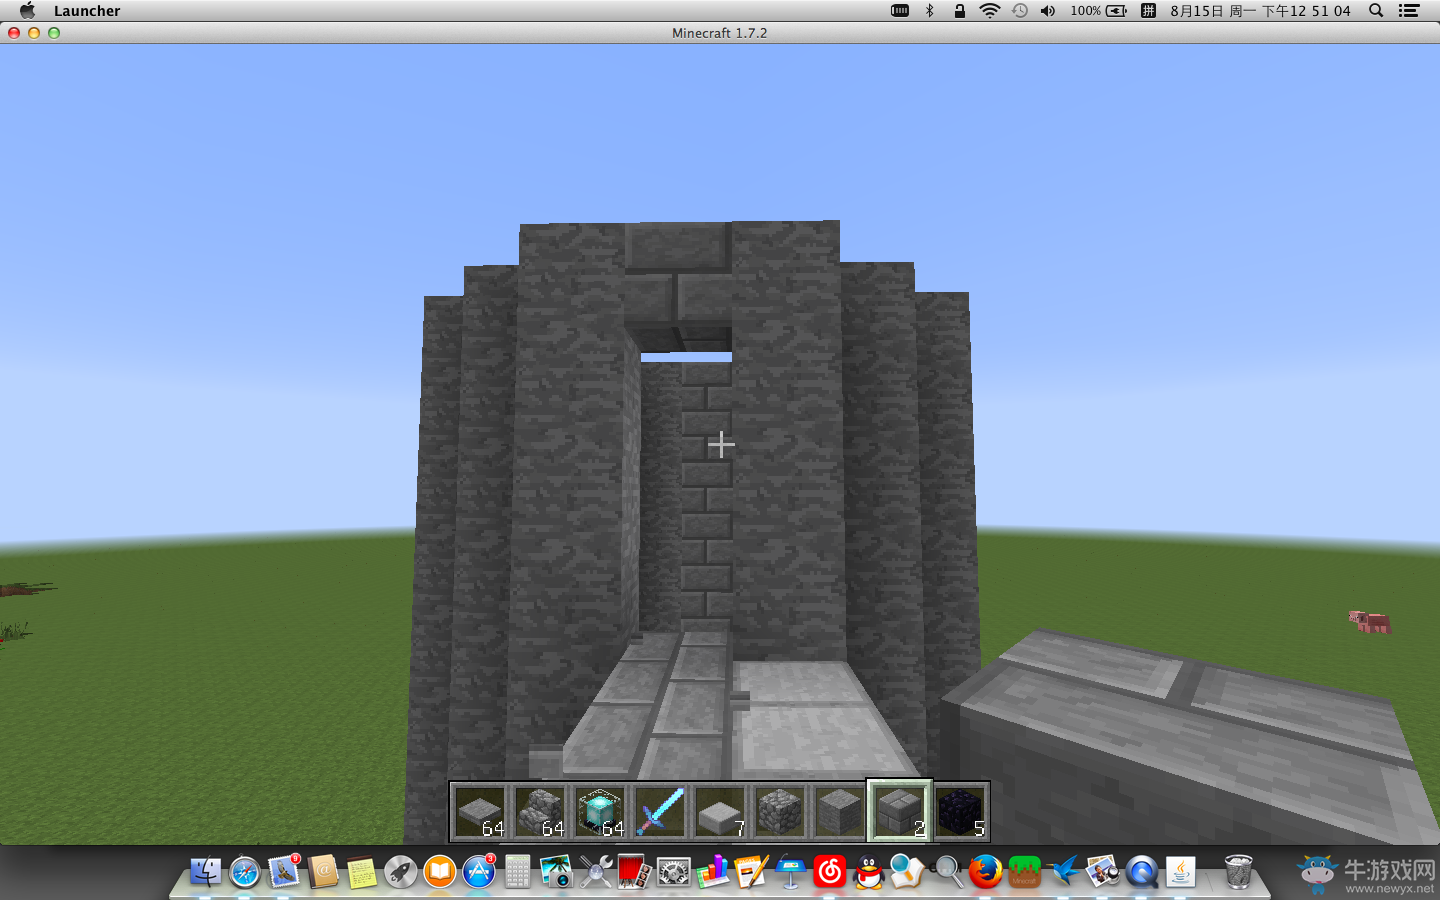Click the Minecraft grass block Dock icon
Image resolution: width=1440 pixels, height=900 pixels.
(x=1025, y=871)
